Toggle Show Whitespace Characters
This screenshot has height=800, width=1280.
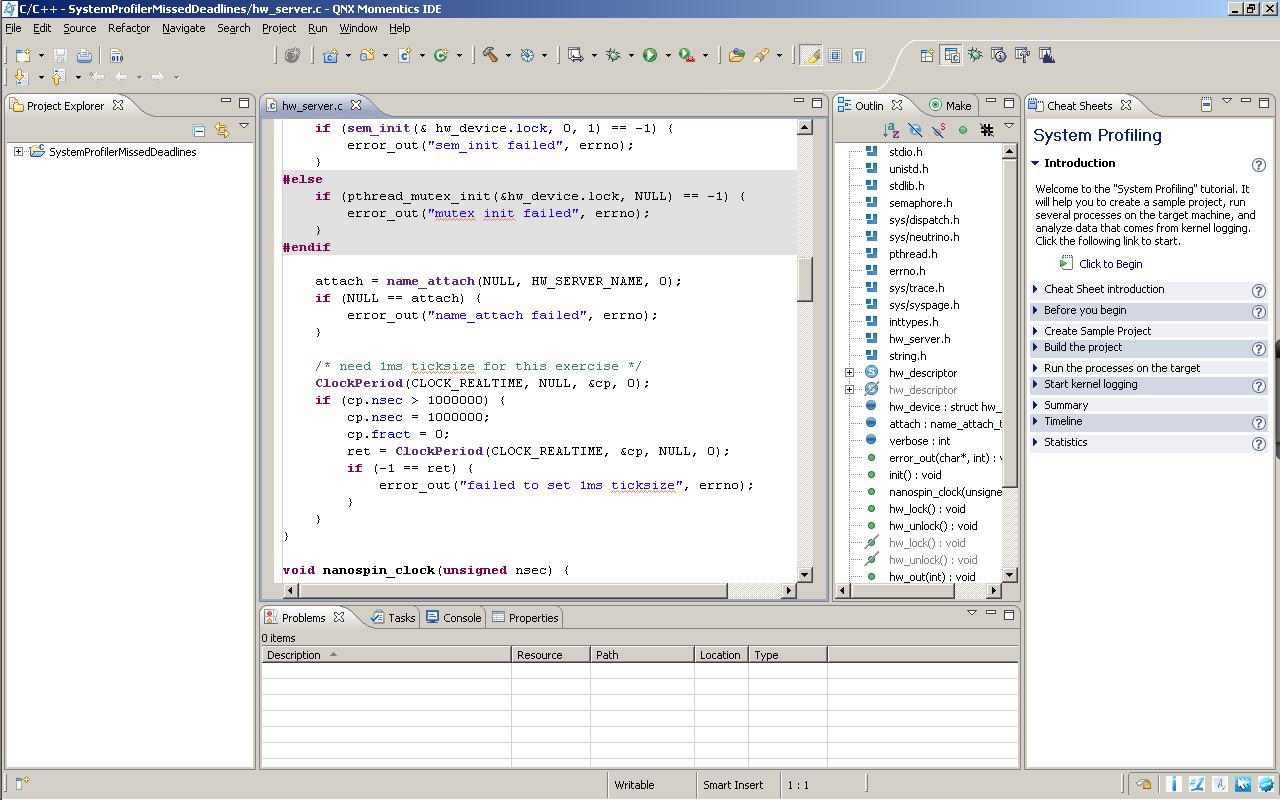[x=858, y=56]
